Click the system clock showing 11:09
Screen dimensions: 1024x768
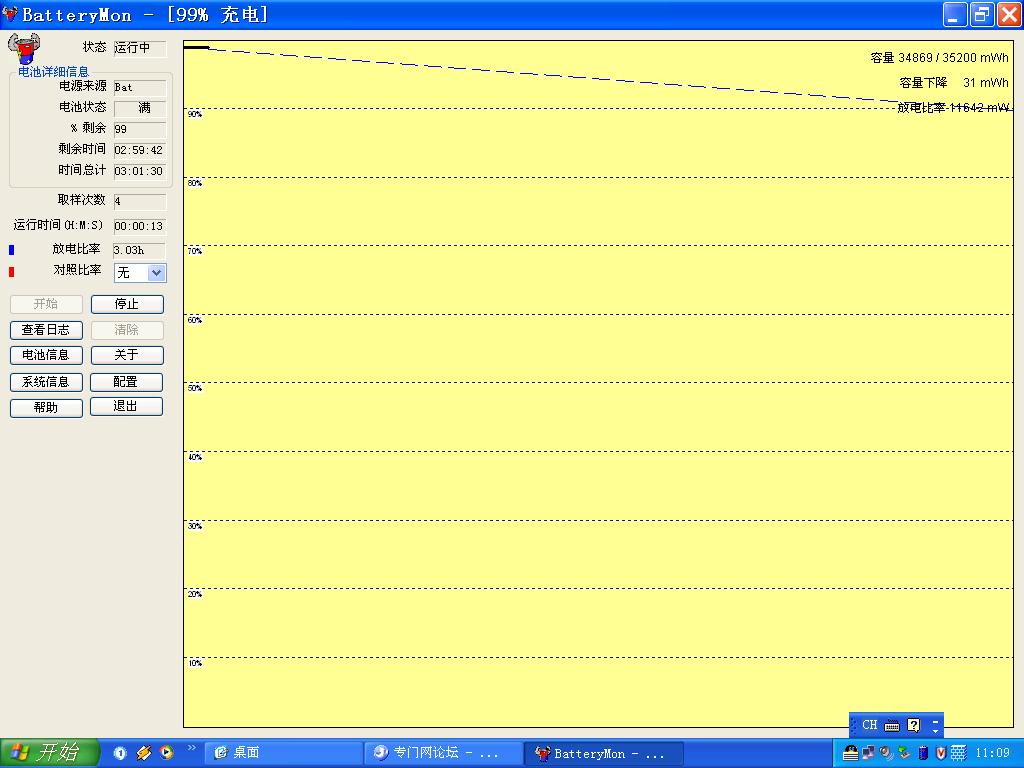992,753
